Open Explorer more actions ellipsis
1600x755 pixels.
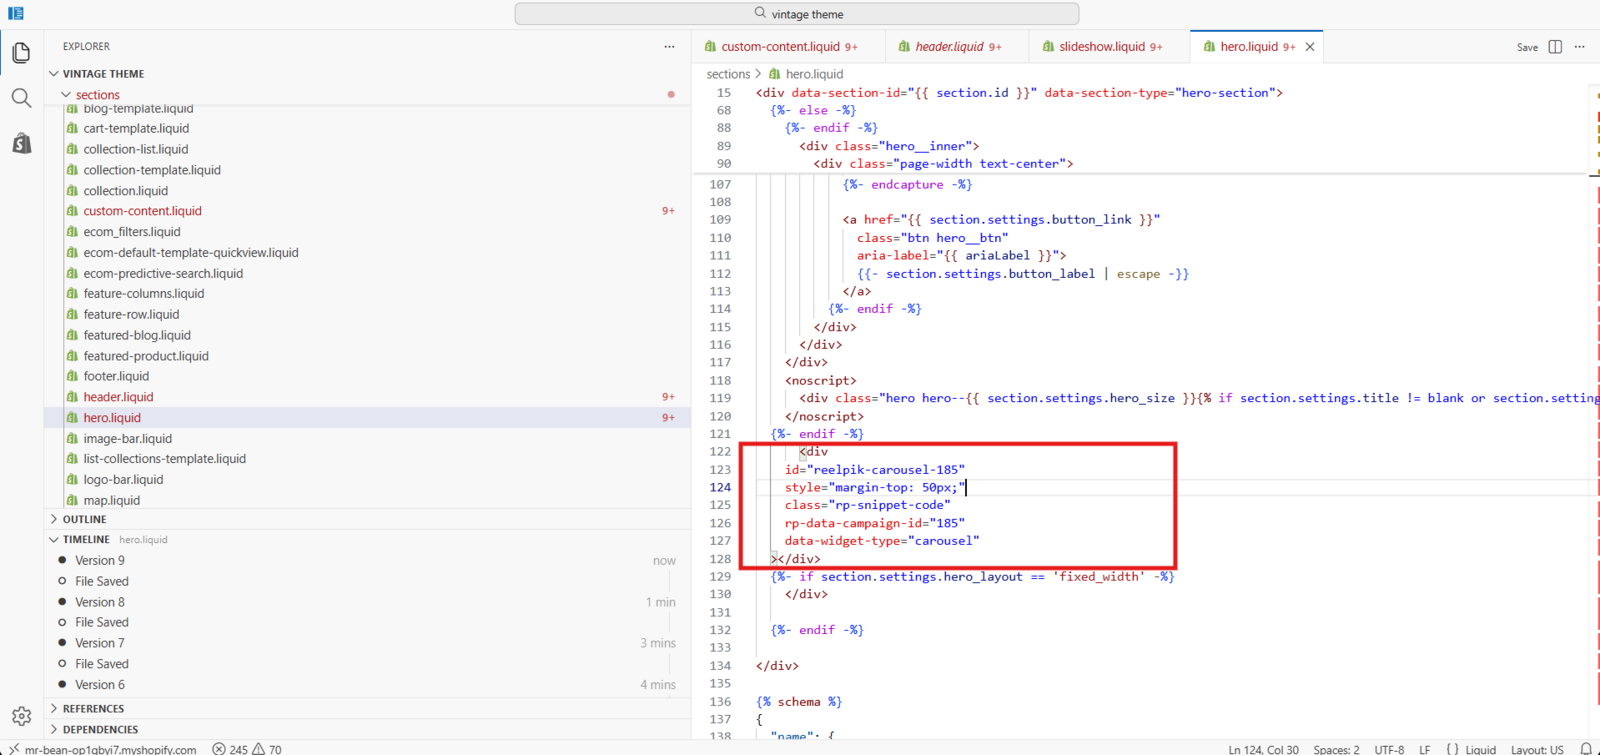670,46
